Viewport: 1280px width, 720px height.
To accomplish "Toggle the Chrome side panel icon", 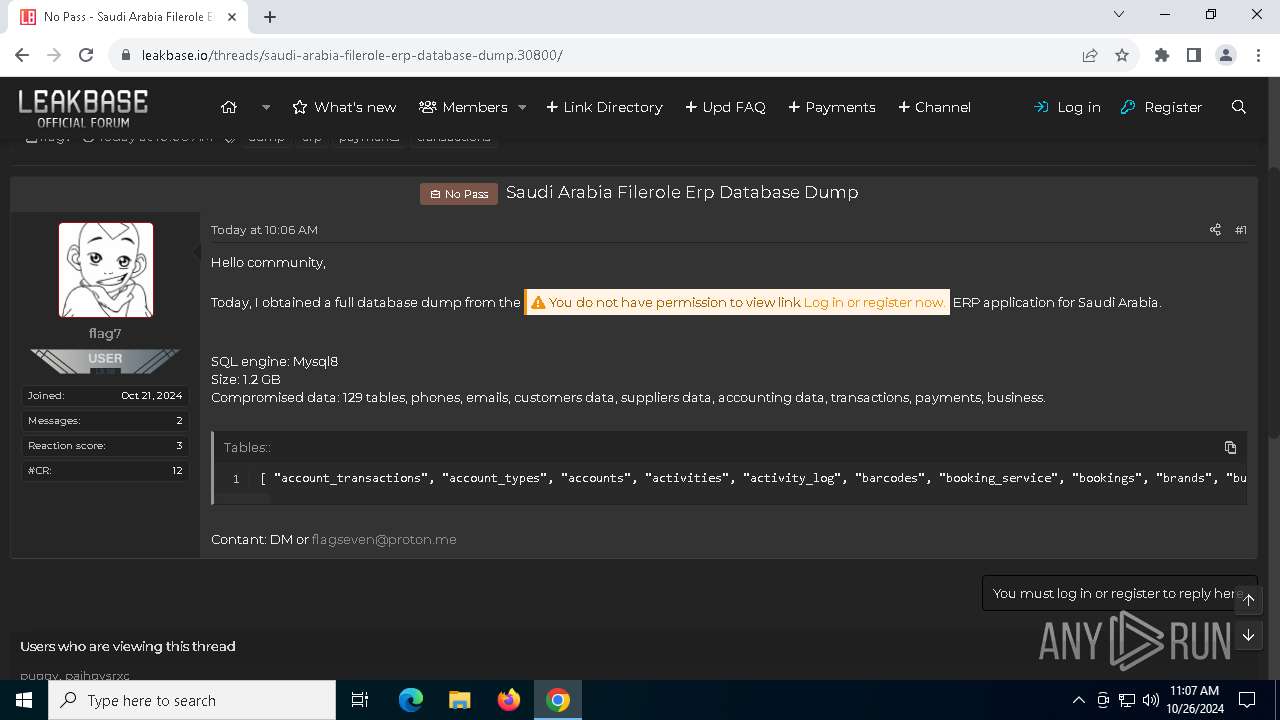I will (1194, 55).
